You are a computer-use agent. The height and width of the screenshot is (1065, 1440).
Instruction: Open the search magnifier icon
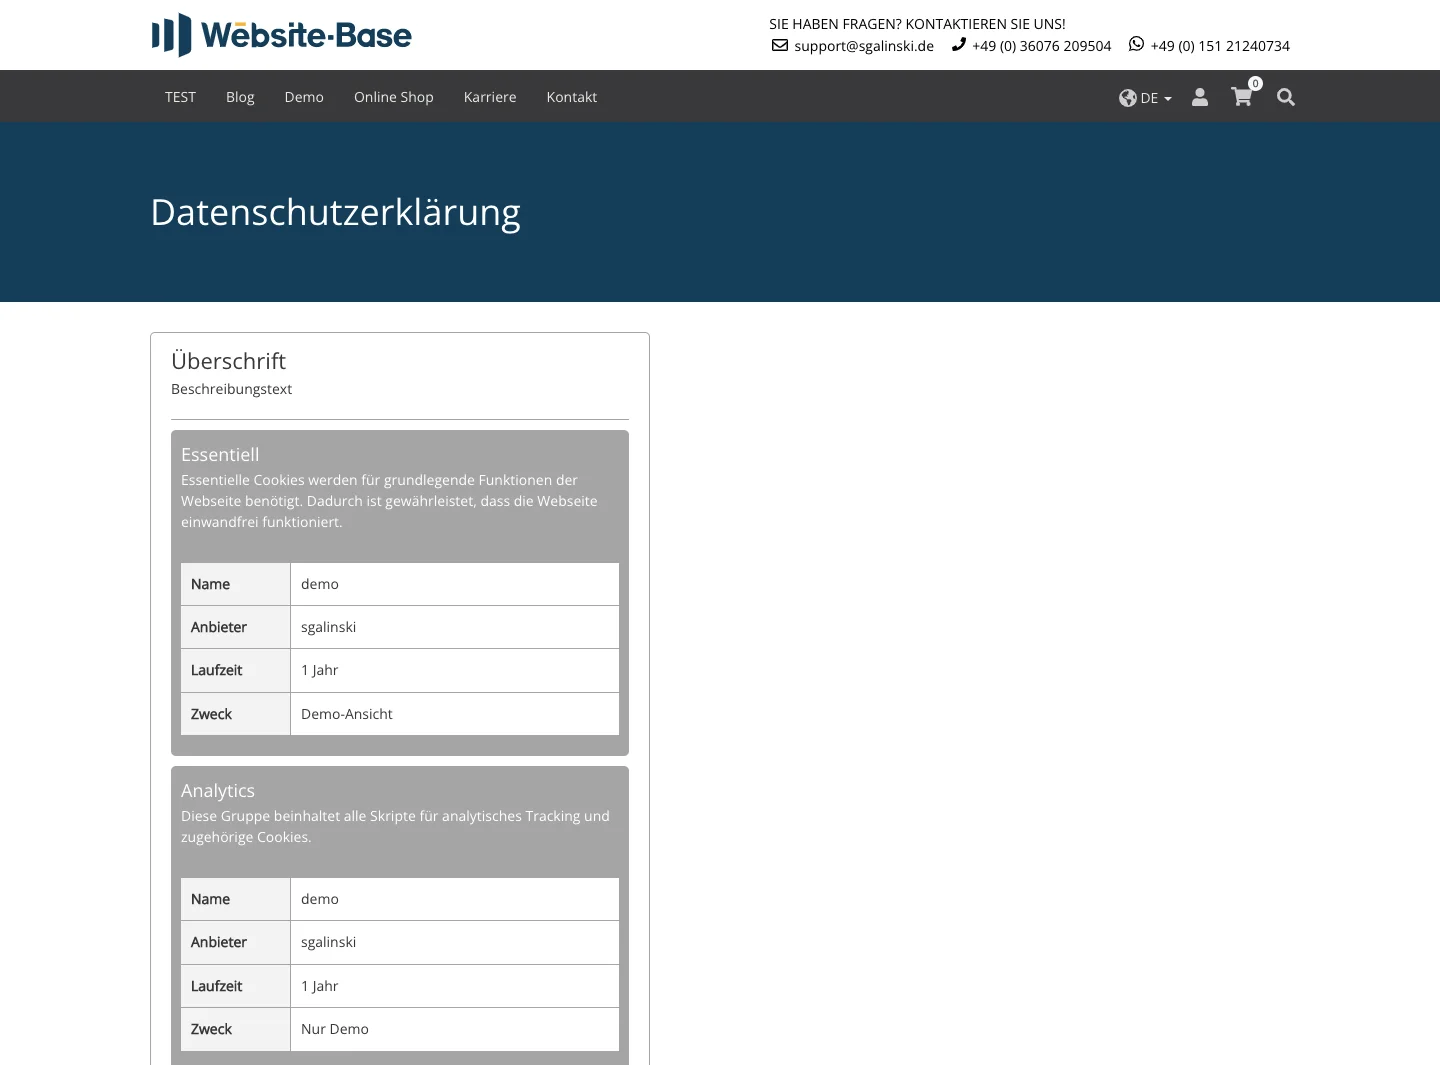coord(1286,97)
